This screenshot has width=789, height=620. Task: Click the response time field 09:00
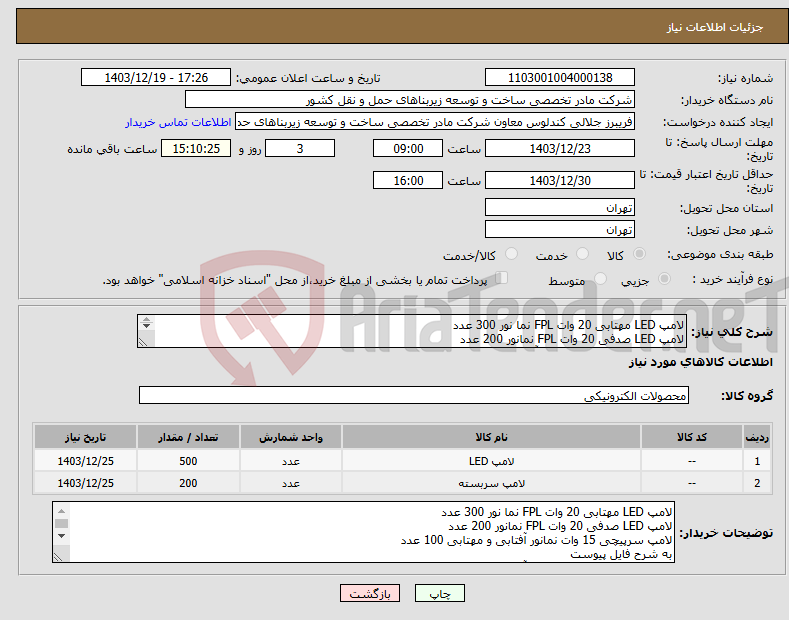coord(408,148)
